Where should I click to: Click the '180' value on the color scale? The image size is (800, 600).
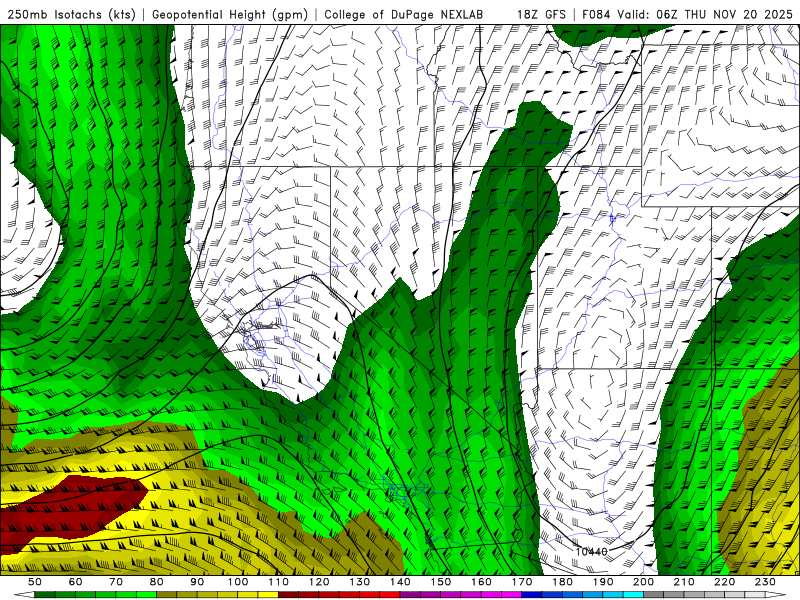point(562,582)
